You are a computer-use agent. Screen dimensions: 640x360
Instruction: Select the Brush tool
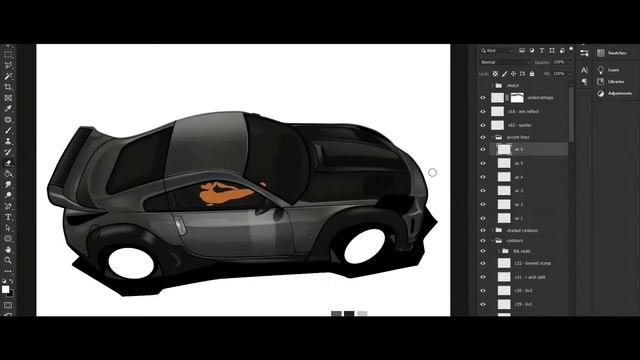point(8,130)
